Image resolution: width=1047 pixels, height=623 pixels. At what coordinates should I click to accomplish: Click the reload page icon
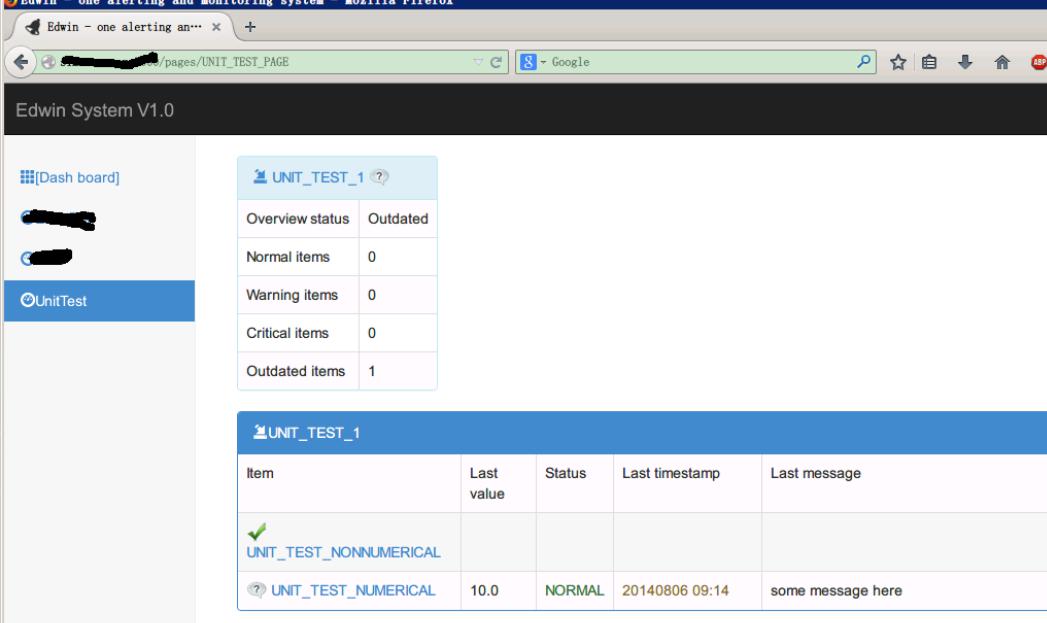coord(499,63)
